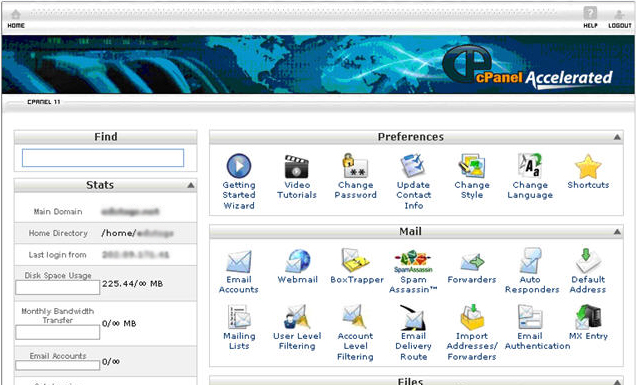The image size is (636, 385).
Task: Click the Email Accounts usage bar
Action: click(58, 366)
